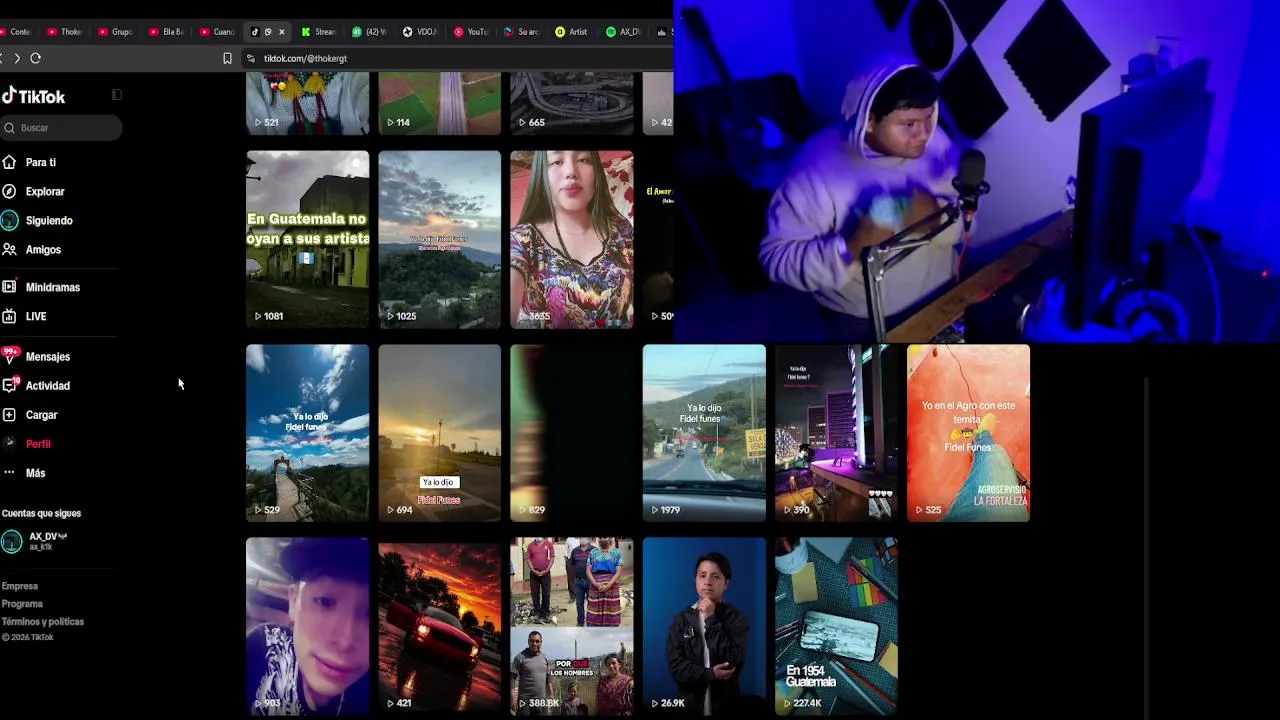Open video 'En Guatemala no oyan a sus artistas'

(308, 239)
